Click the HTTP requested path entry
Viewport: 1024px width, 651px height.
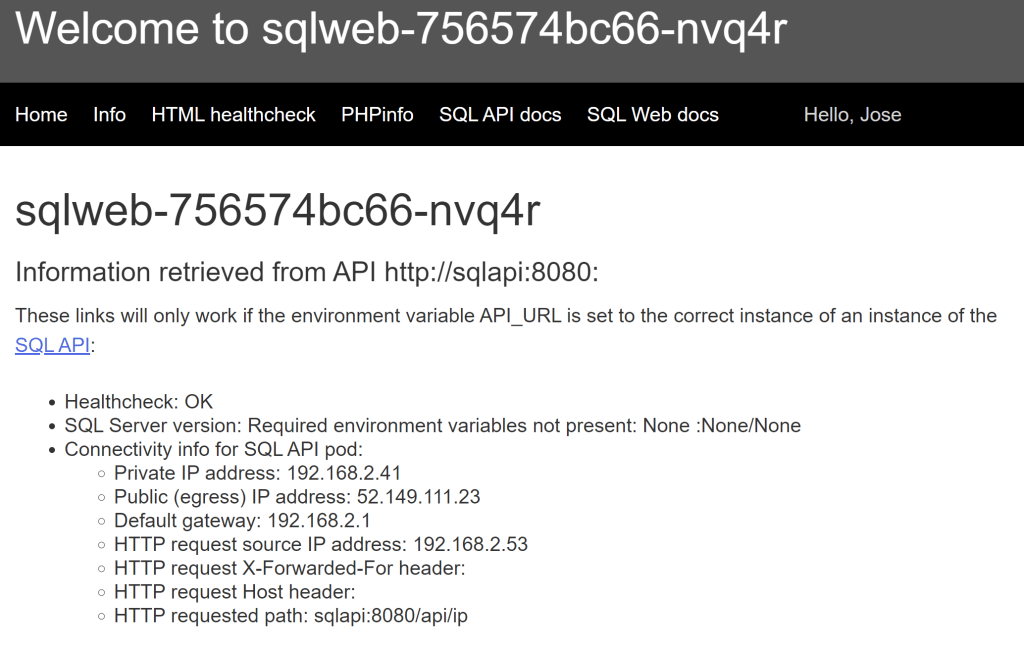[290, 616]
